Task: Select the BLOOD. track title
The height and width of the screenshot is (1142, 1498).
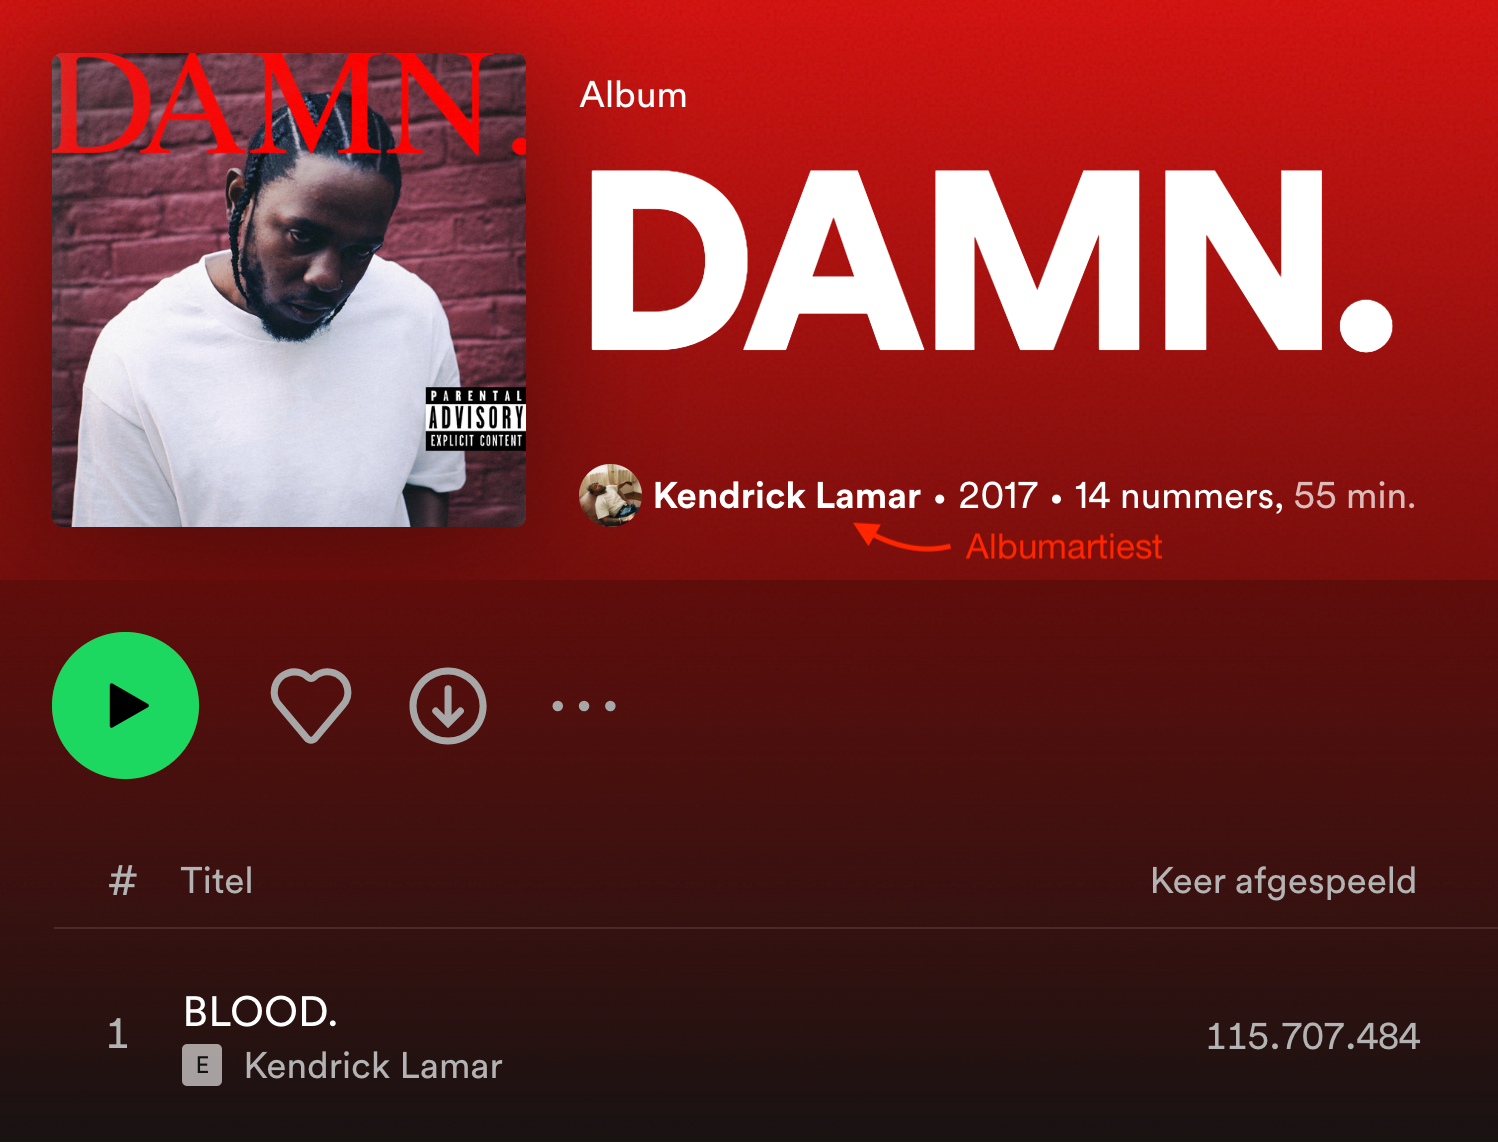Action: pos(260,1012)
